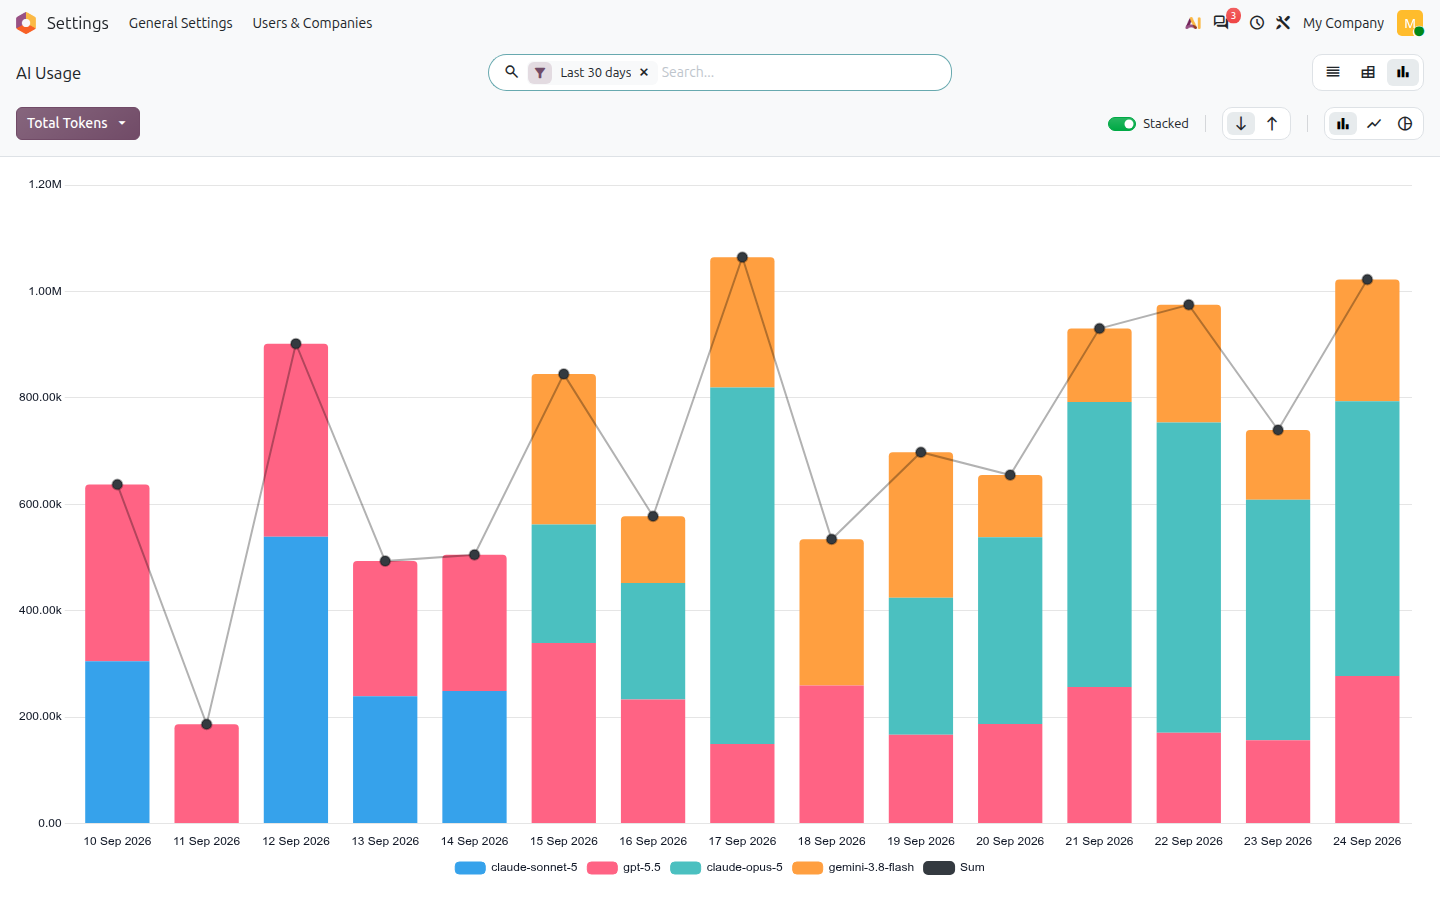Open the General Settings menu
The height and width of the screenshot is (900, 1440).
[x=181, y=23]
